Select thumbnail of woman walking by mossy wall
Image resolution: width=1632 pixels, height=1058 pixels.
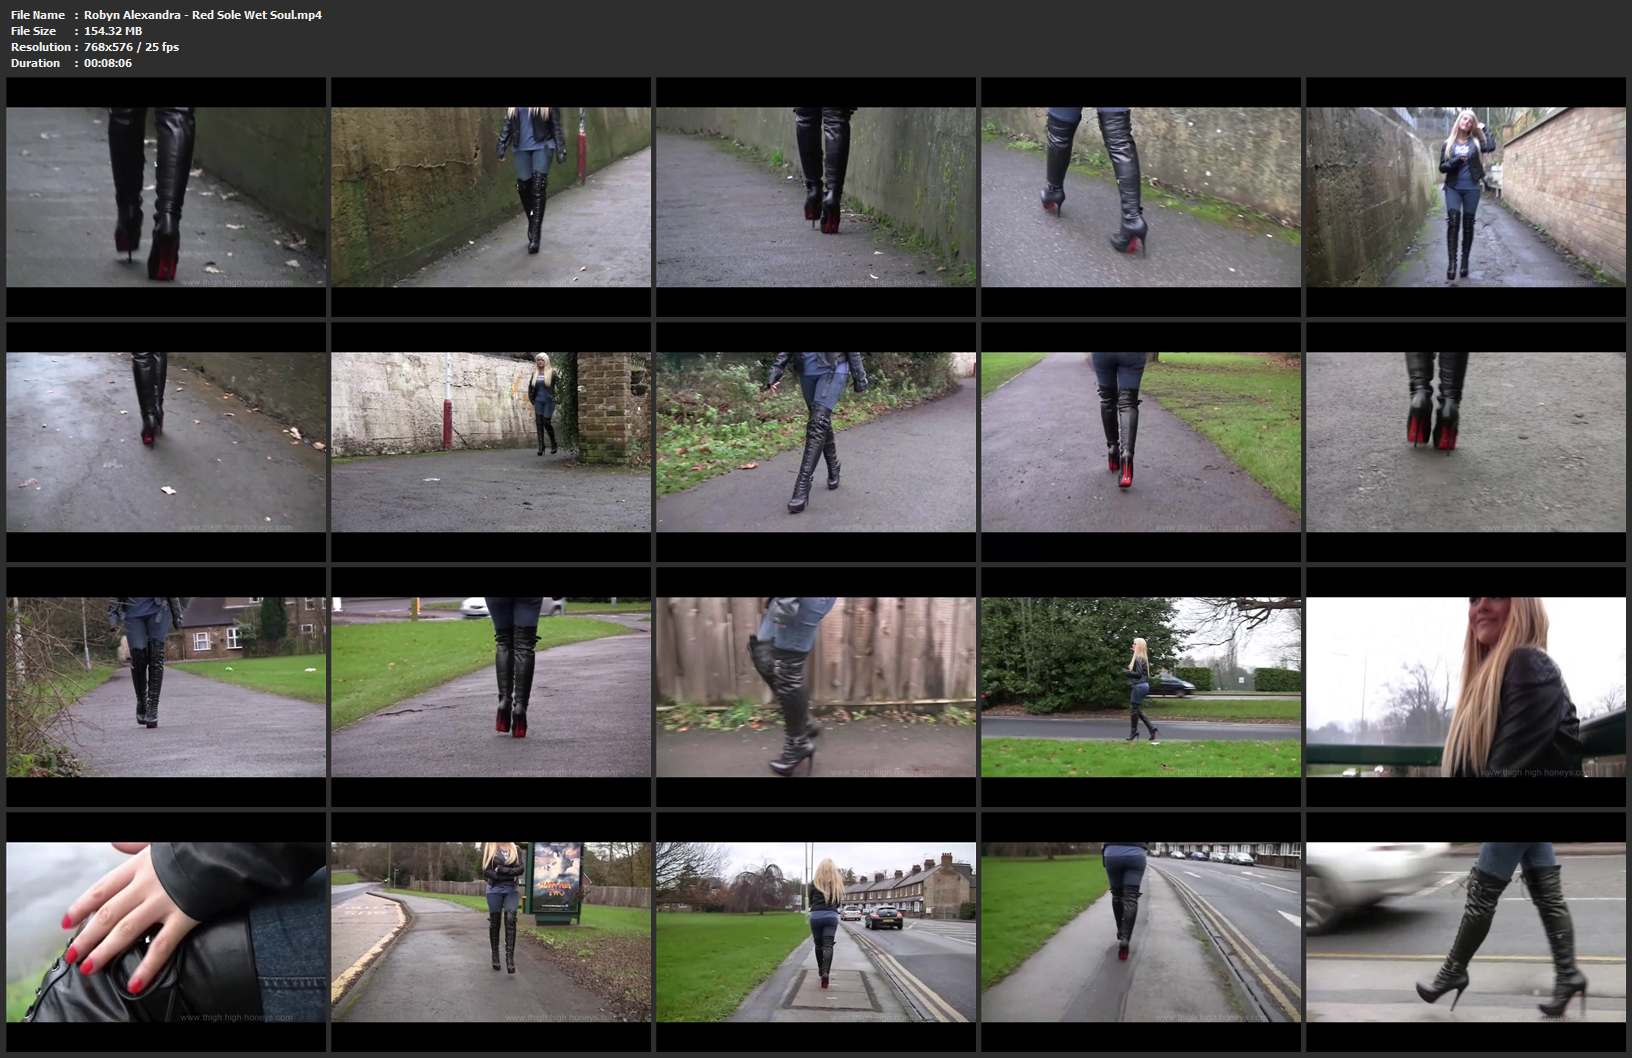coord(491,197)
